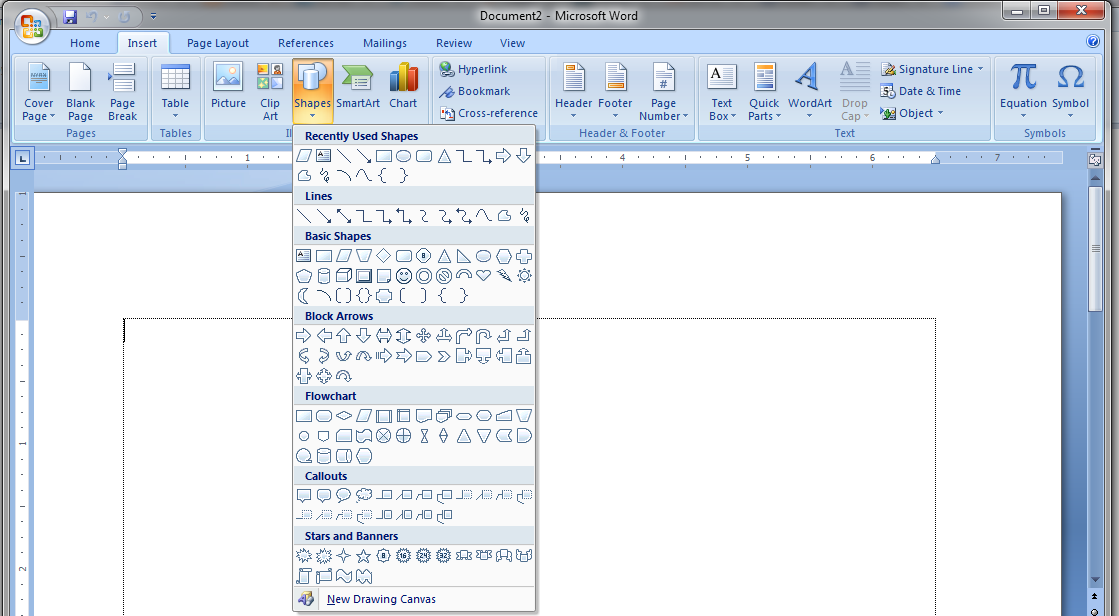
Task: Select the cube shape in Basic Shapes
Action: pos(344,276)
